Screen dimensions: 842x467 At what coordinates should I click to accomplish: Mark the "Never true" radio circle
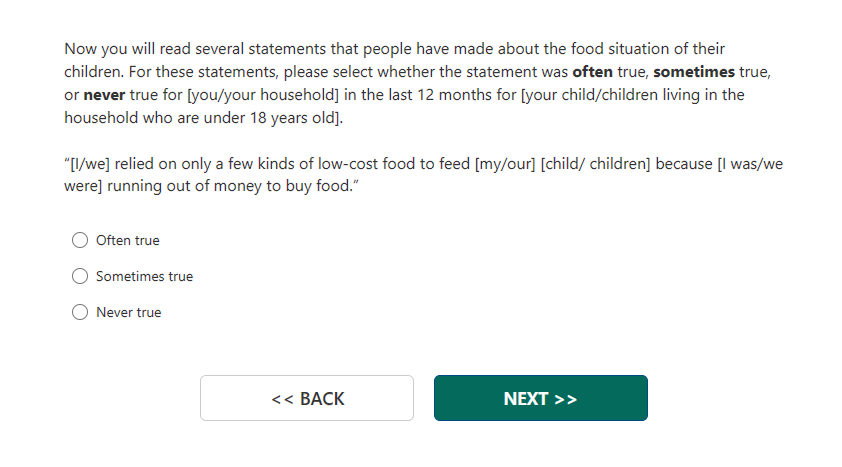[80, 313]
